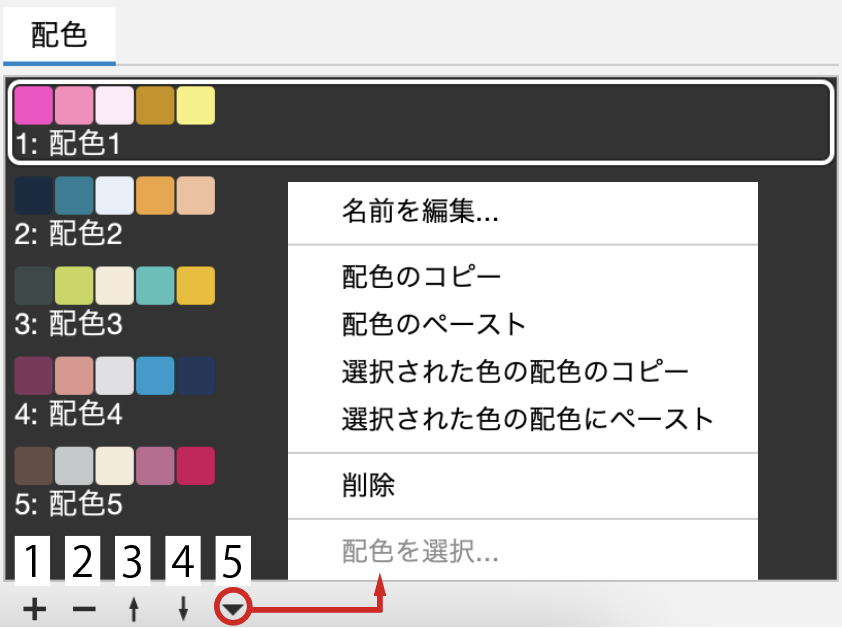Pick pale blue-white swatch in 配色2
The height and width of the screenshot is (628, 842).
click(x=114, y=196)
